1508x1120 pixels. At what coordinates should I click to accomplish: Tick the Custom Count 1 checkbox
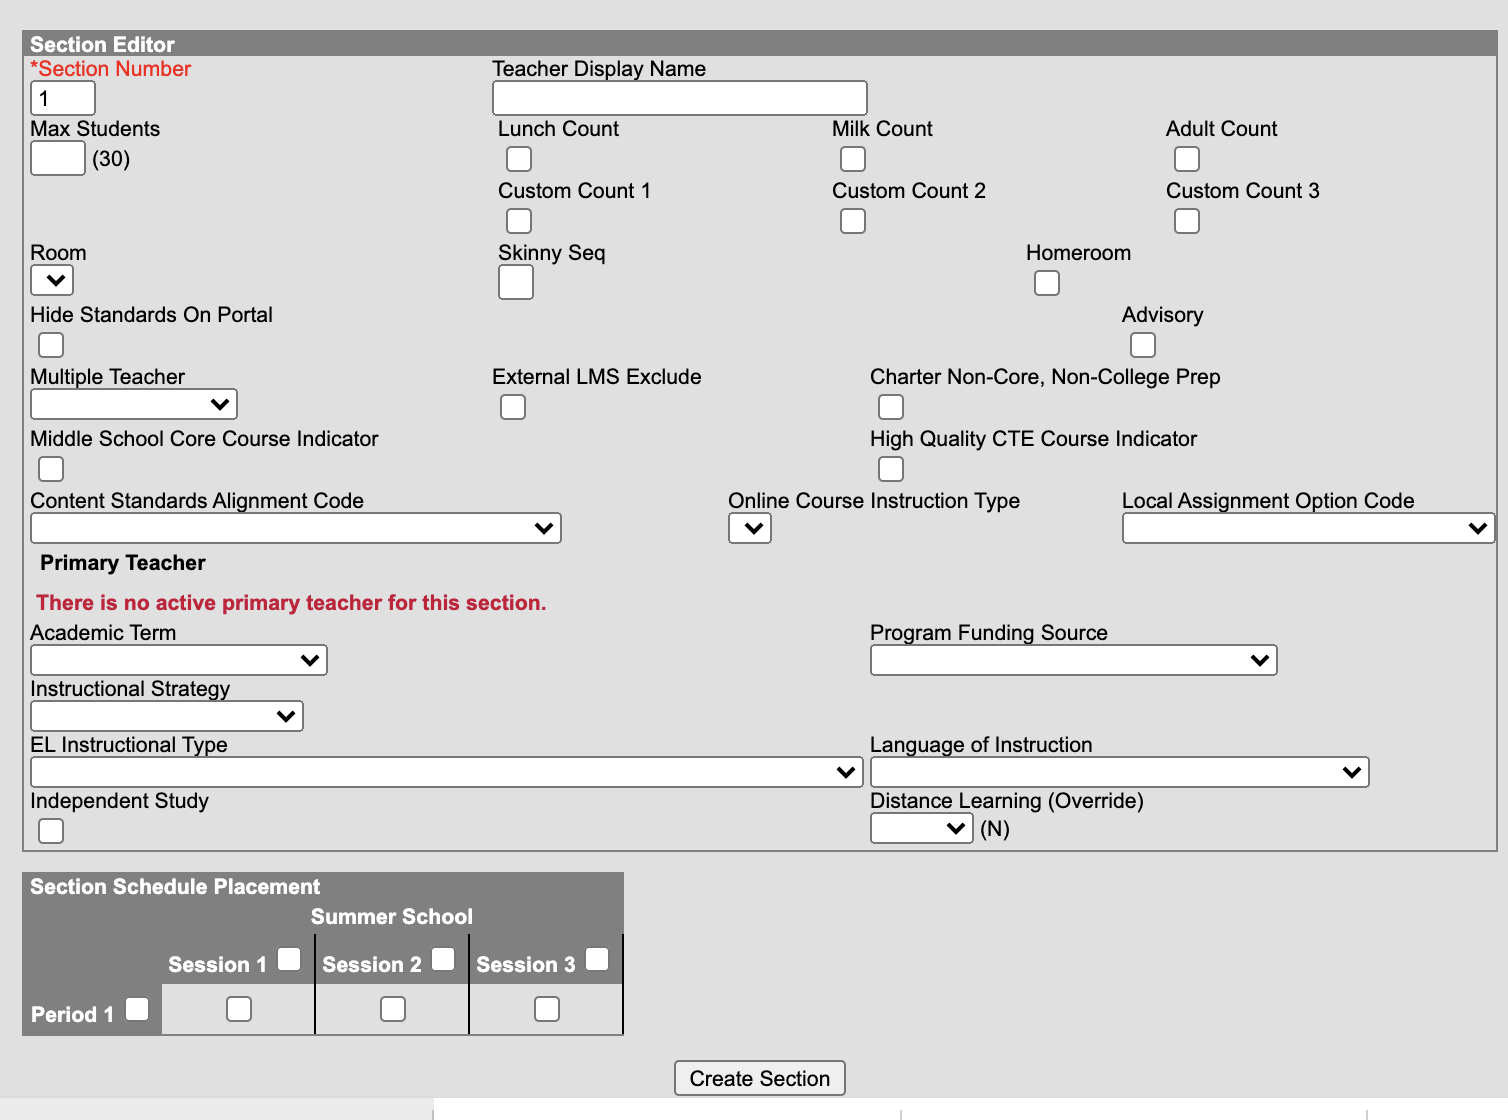coord(519,221)
